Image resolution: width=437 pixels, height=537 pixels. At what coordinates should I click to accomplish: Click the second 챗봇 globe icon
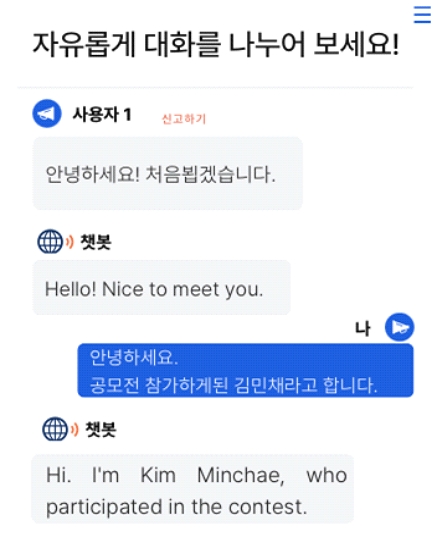click(x=55, y=429)
